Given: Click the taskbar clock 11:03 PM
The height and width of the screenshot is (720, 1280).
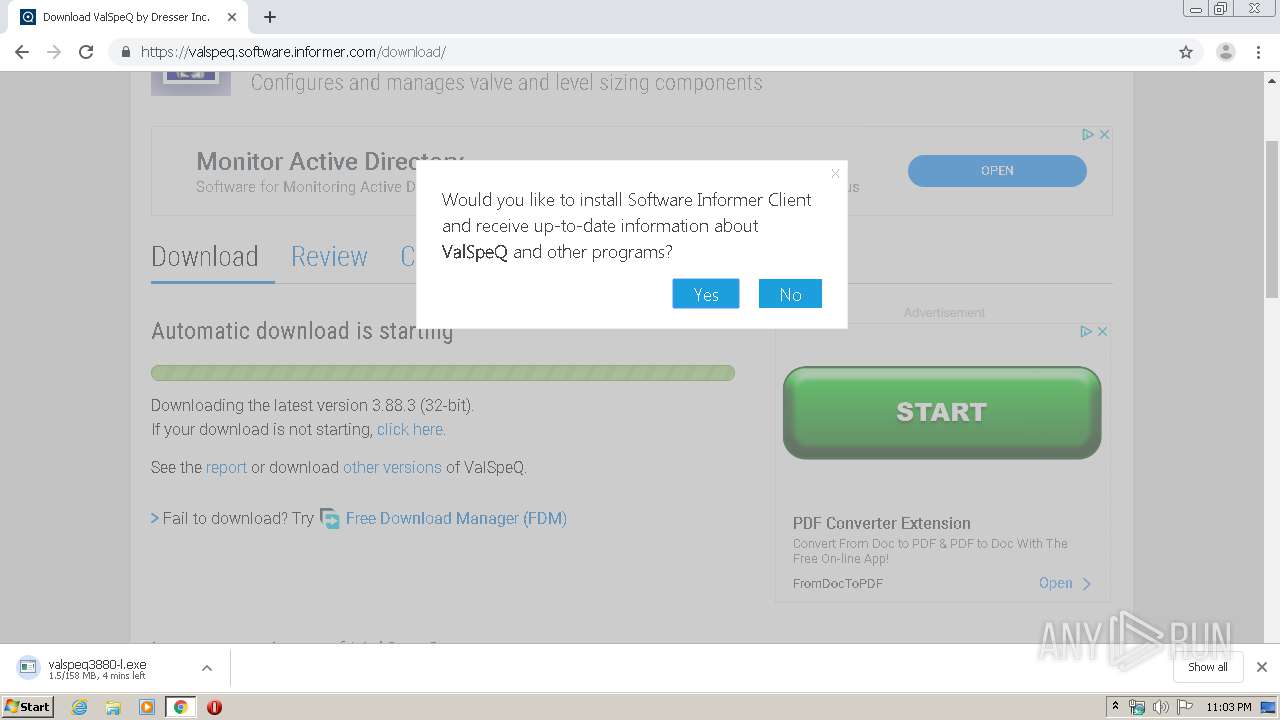Looking at the screenshot, I should pyautogui.click(x=1229, y=707).
